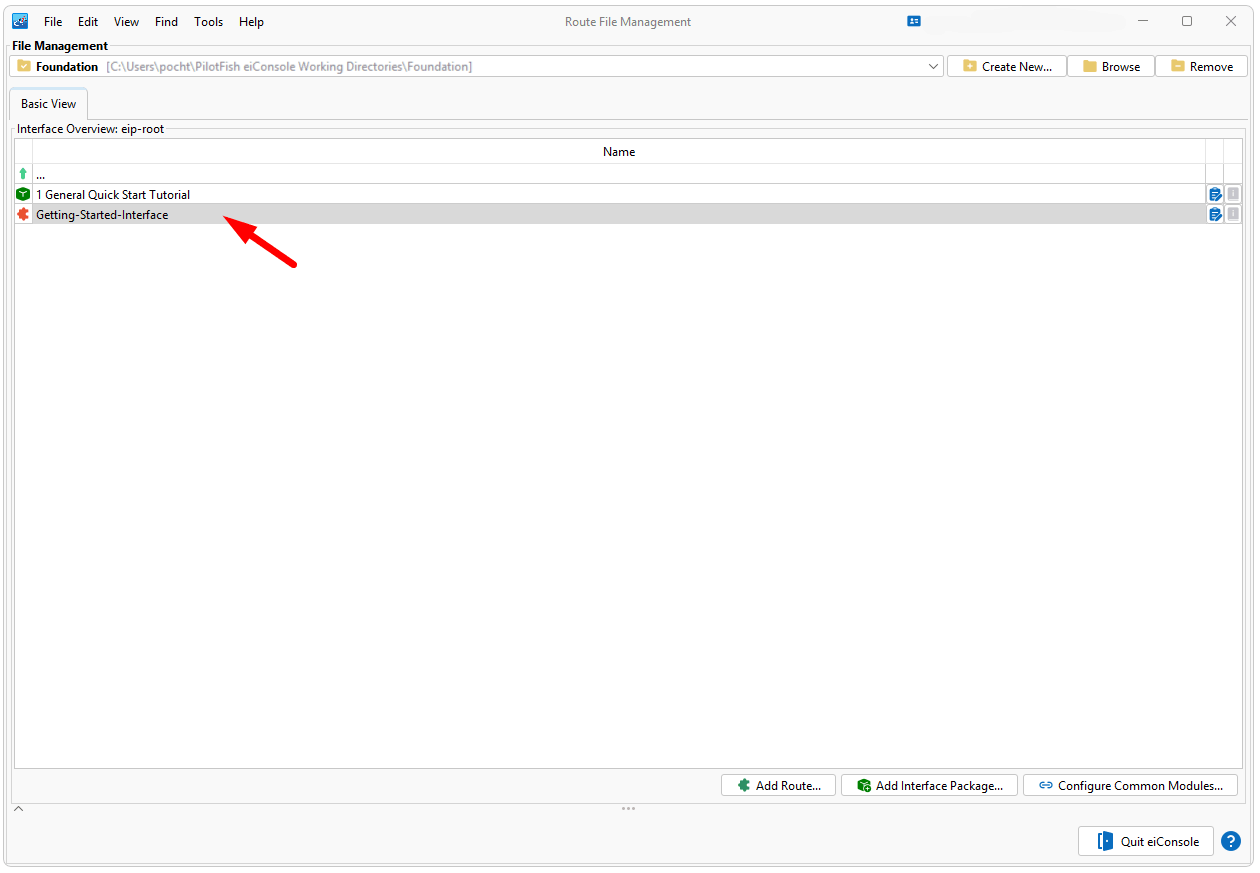Click the eiConsole app icon in title bar
The width and height of the screenshot is (1260, 873).
click(x=20, y=21)
